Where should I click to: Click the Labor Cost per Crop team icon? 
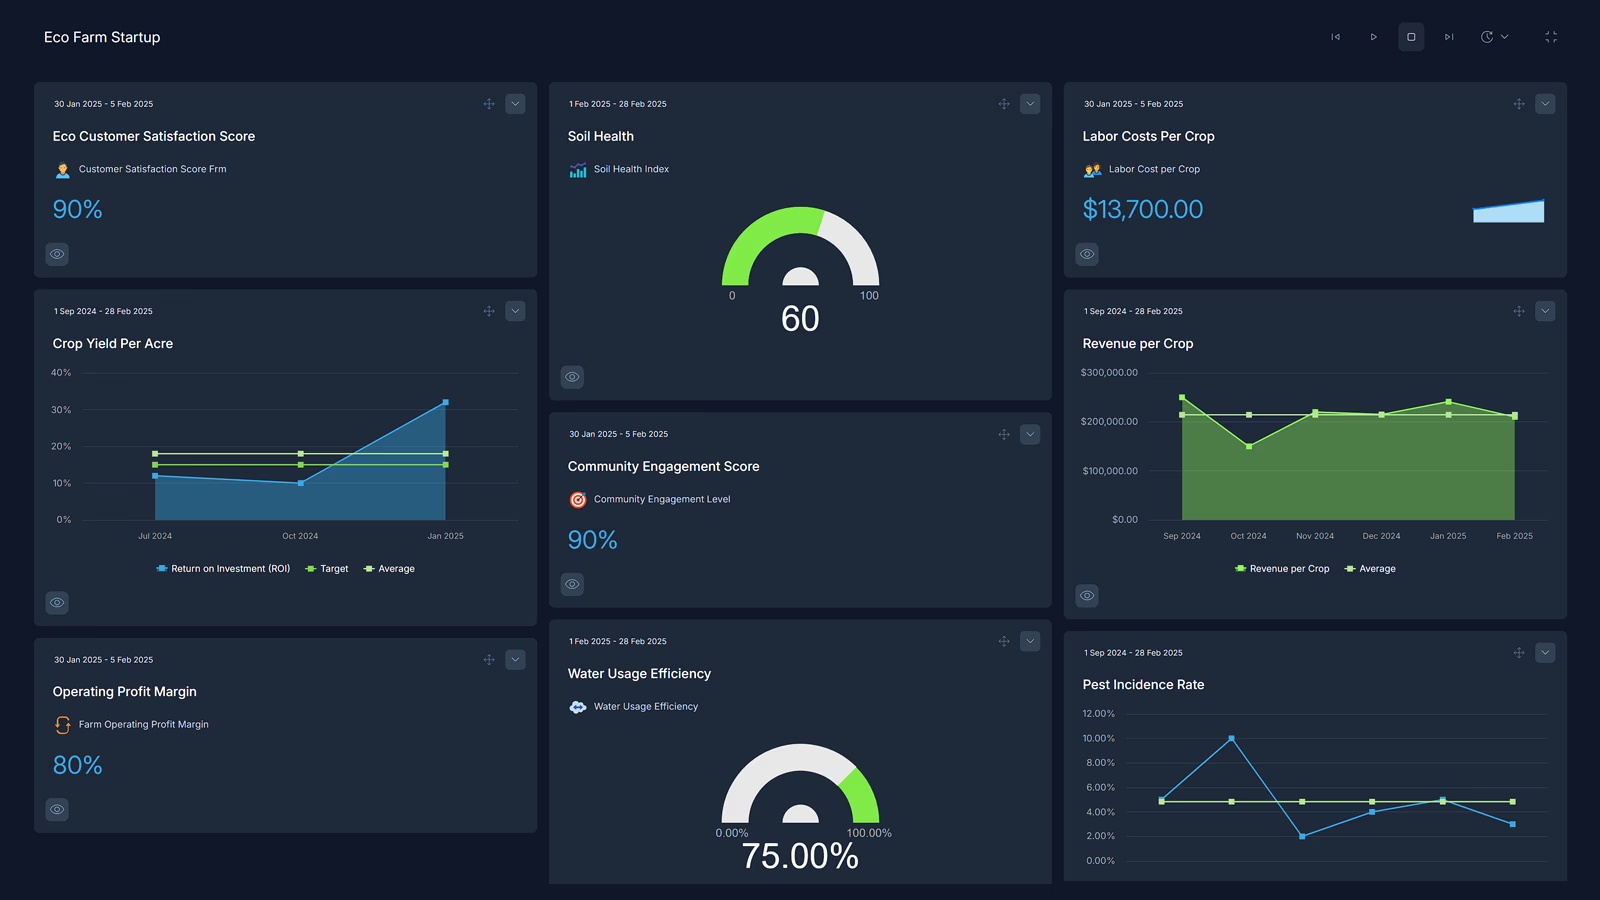pyautogui.click(x=1093, y=169)
